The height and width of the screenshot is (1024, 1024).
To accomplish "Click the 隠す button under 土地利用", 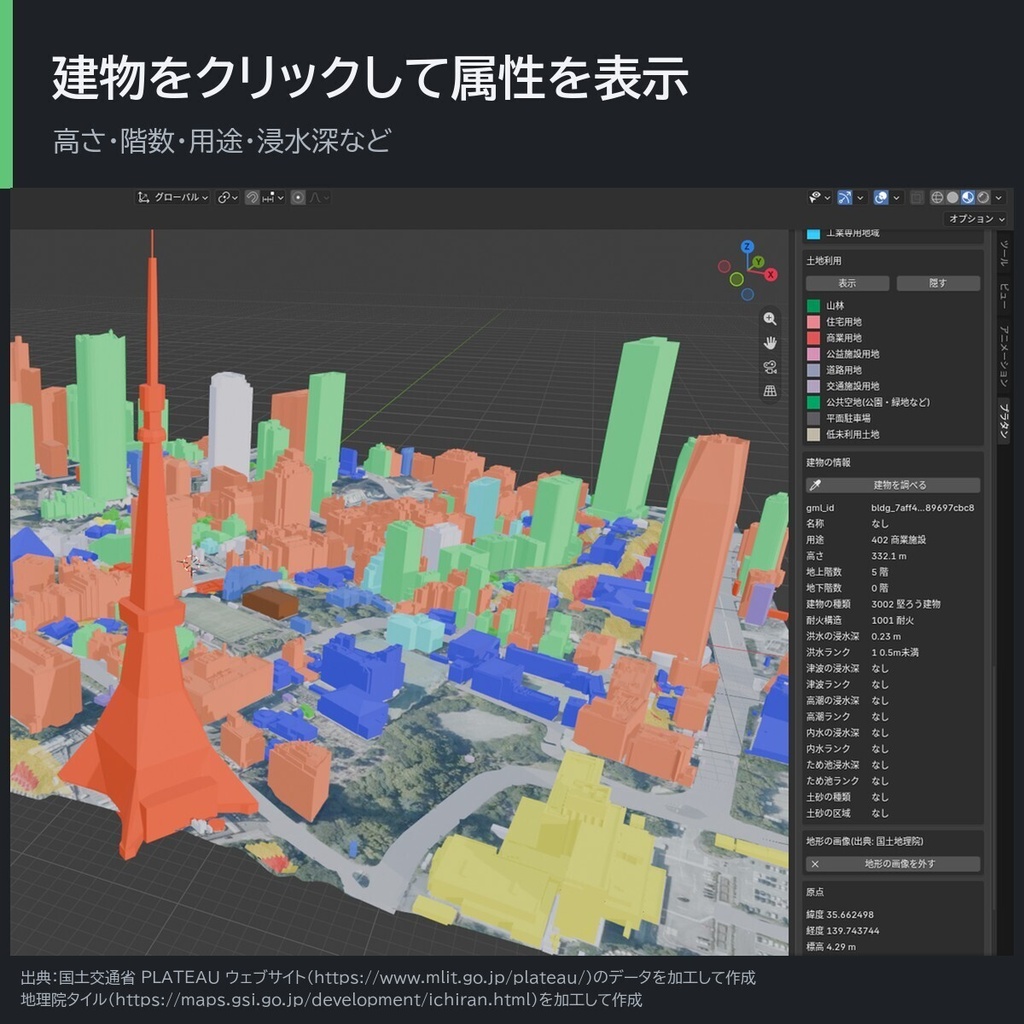I will point(938,283).
